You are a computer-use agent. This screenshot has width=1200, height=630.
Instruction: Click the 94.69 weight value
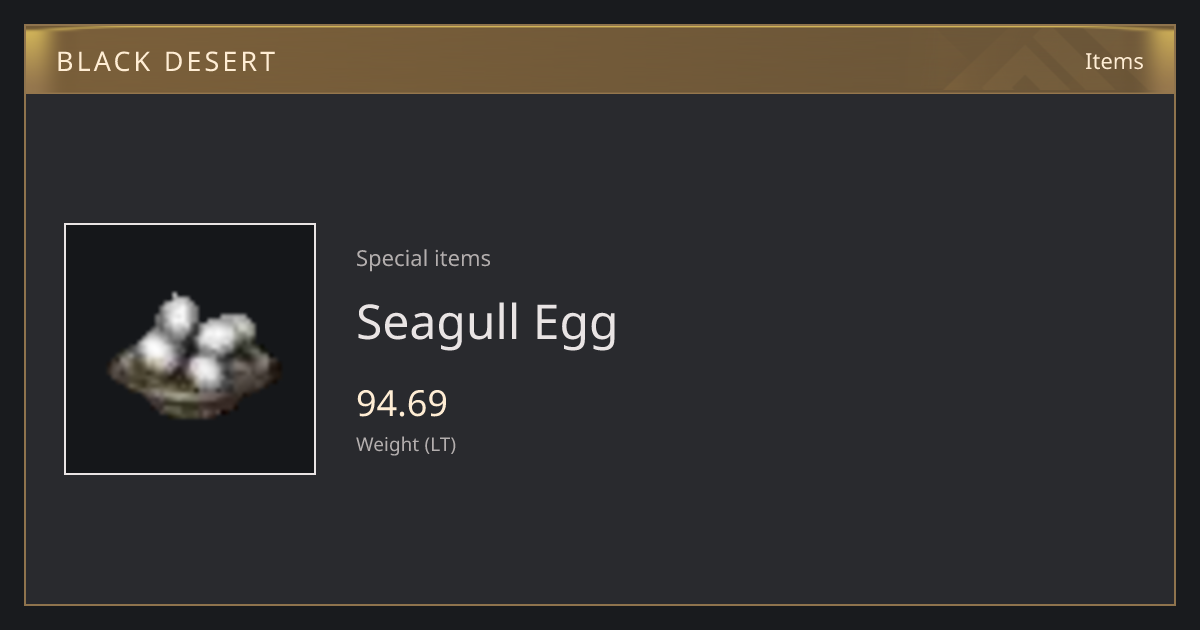[402, 404]
